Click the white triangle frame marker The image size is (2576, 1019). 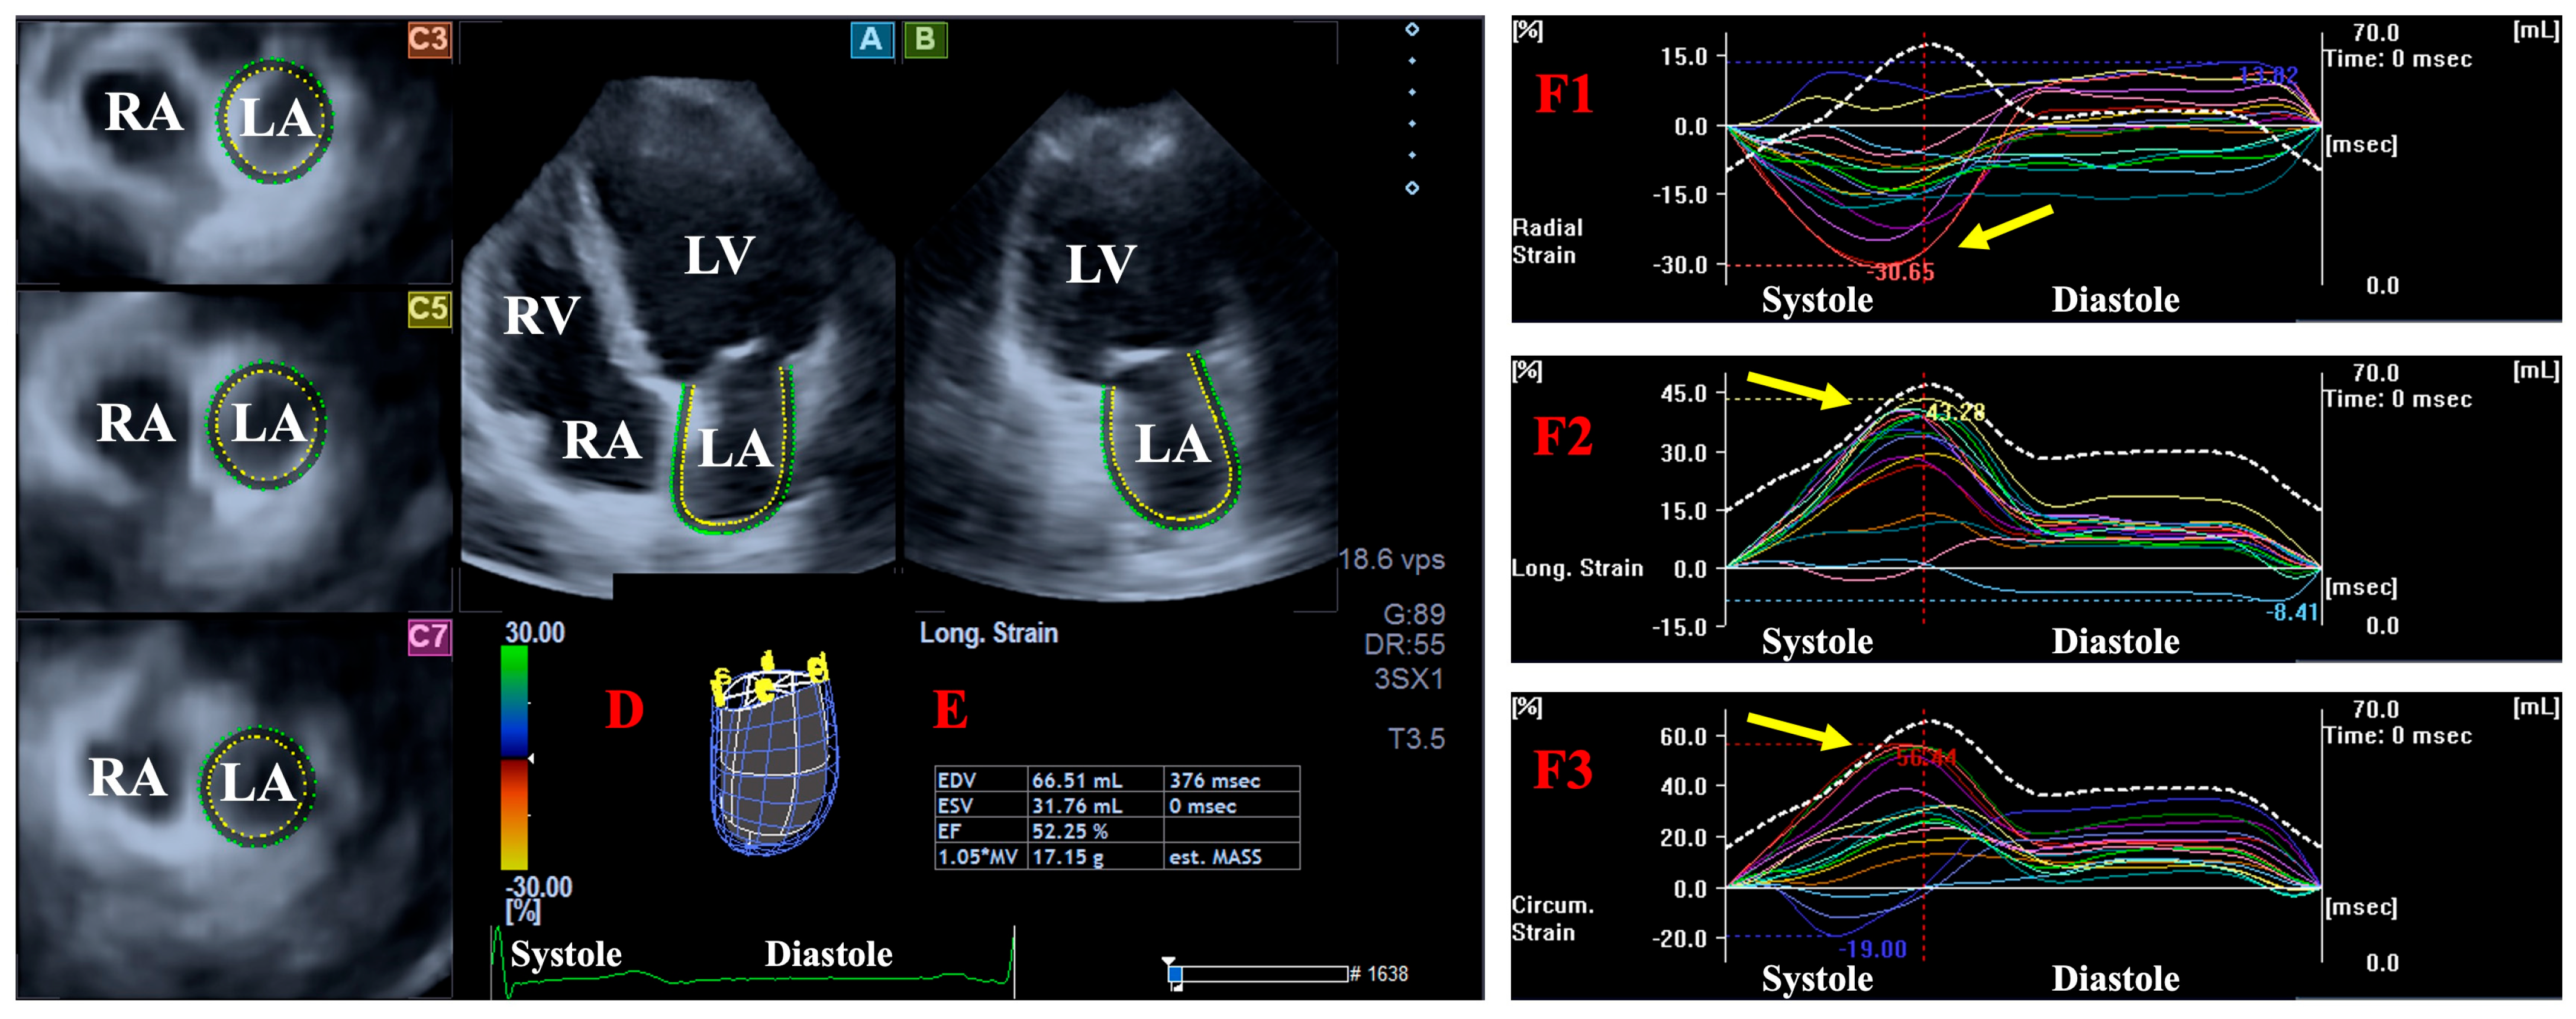tap(1168, 961)
